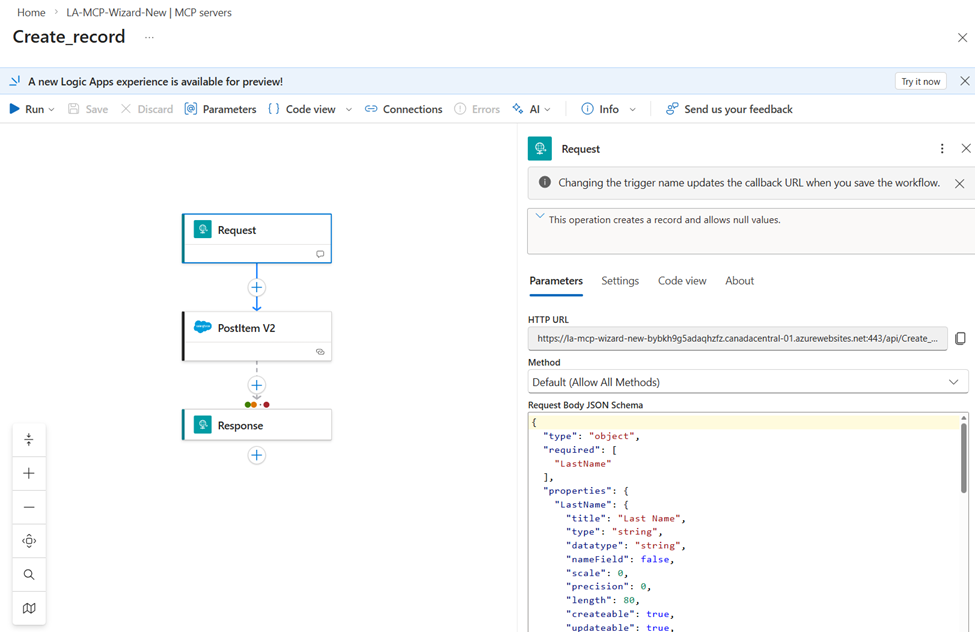The height and width of the screenshot is (632, 975).
Task: Collapse the operation description box
Action: pos(539,216)
